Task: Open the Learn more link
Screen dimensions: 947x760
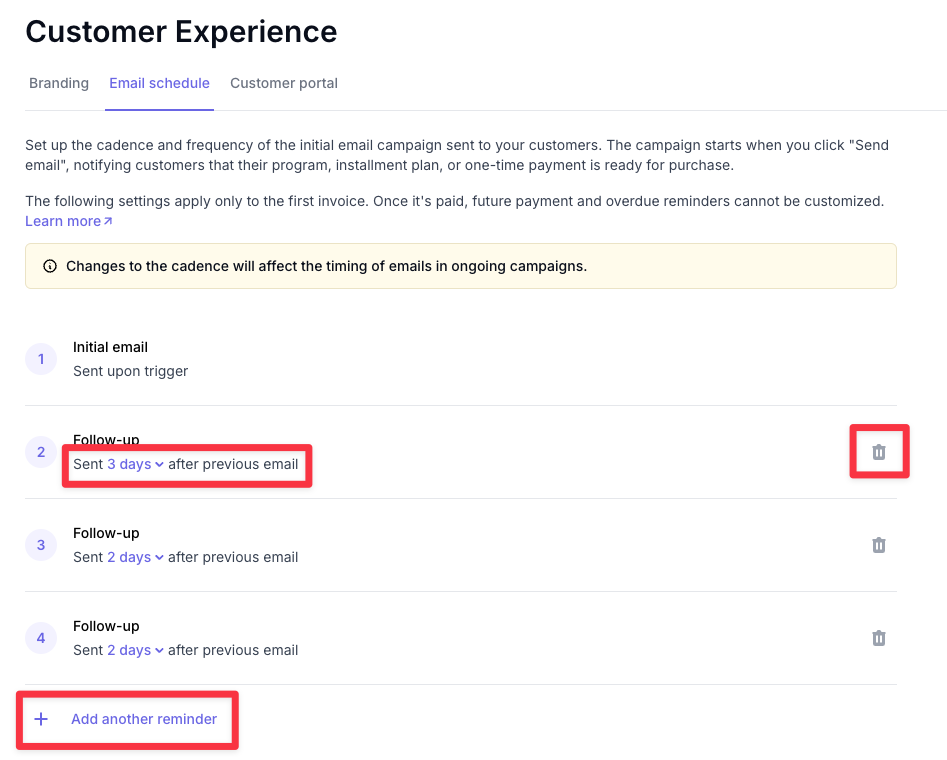Action: (69, 221)
